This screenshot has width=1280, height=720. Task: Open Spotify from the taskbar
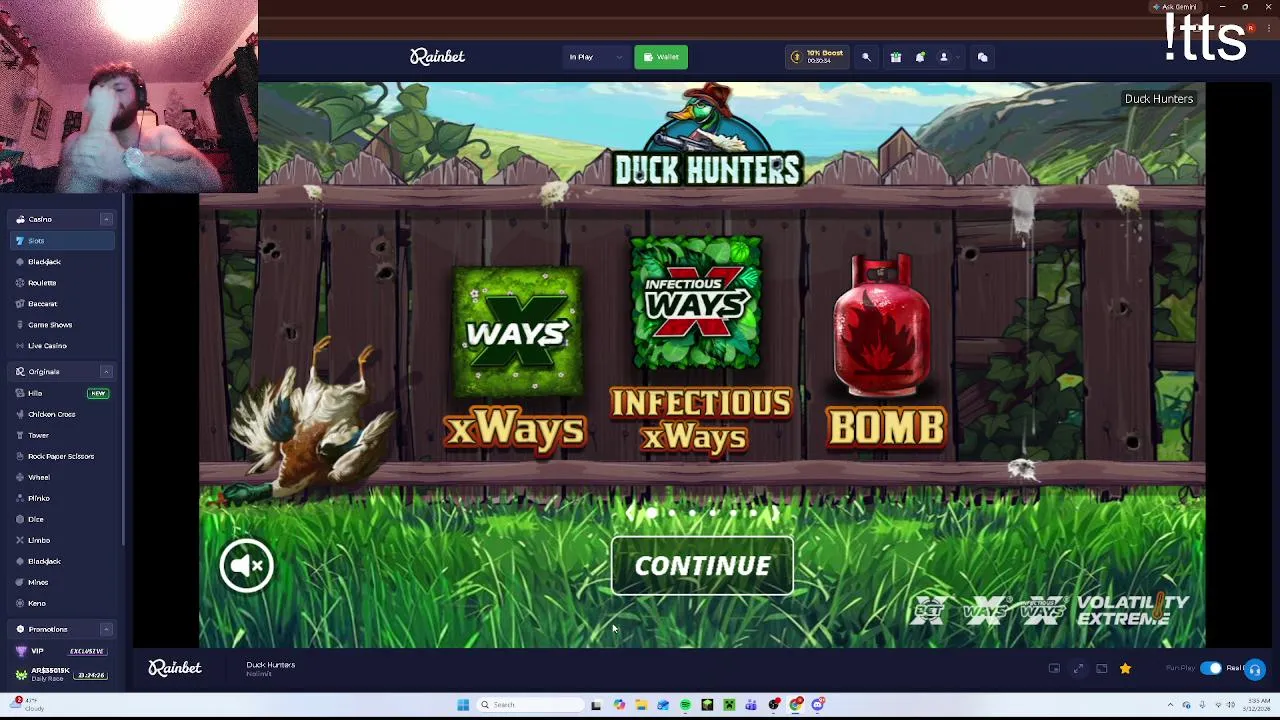(x=685, y=705)
